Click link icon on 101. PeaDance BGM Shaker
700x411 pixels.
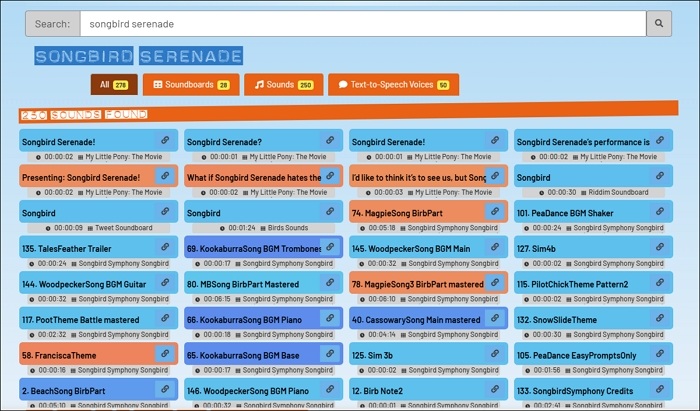click(x=660, y=211)
